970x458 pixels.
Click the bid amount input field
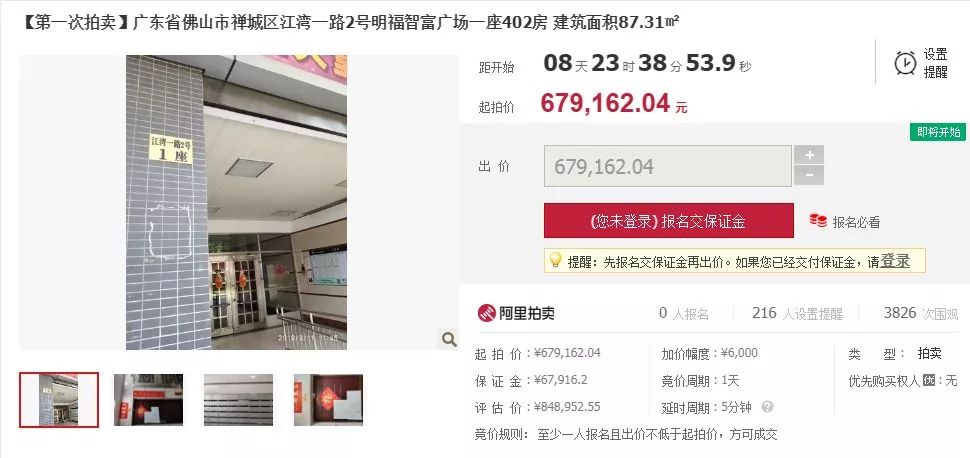(x=667, y=166)
